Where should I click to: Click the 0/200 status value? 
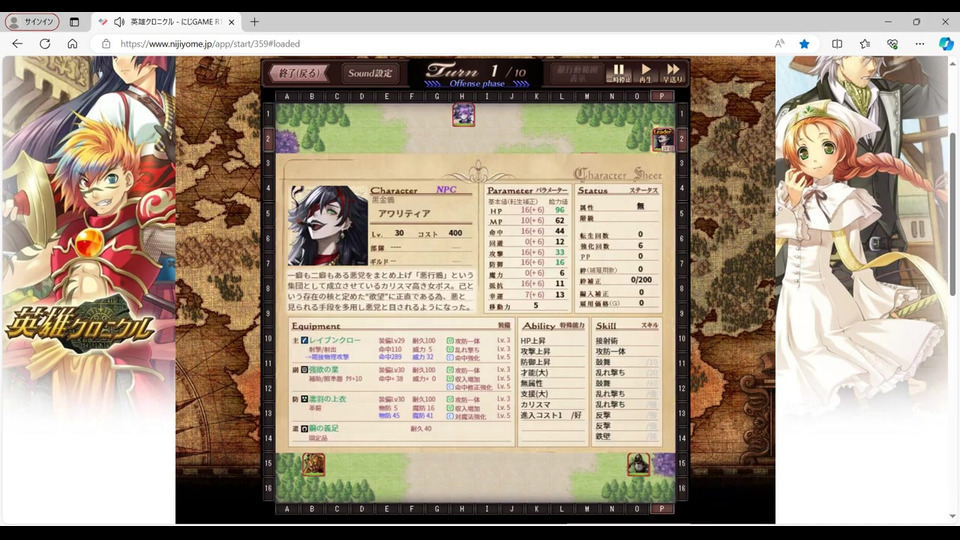(x=641, y=280)
